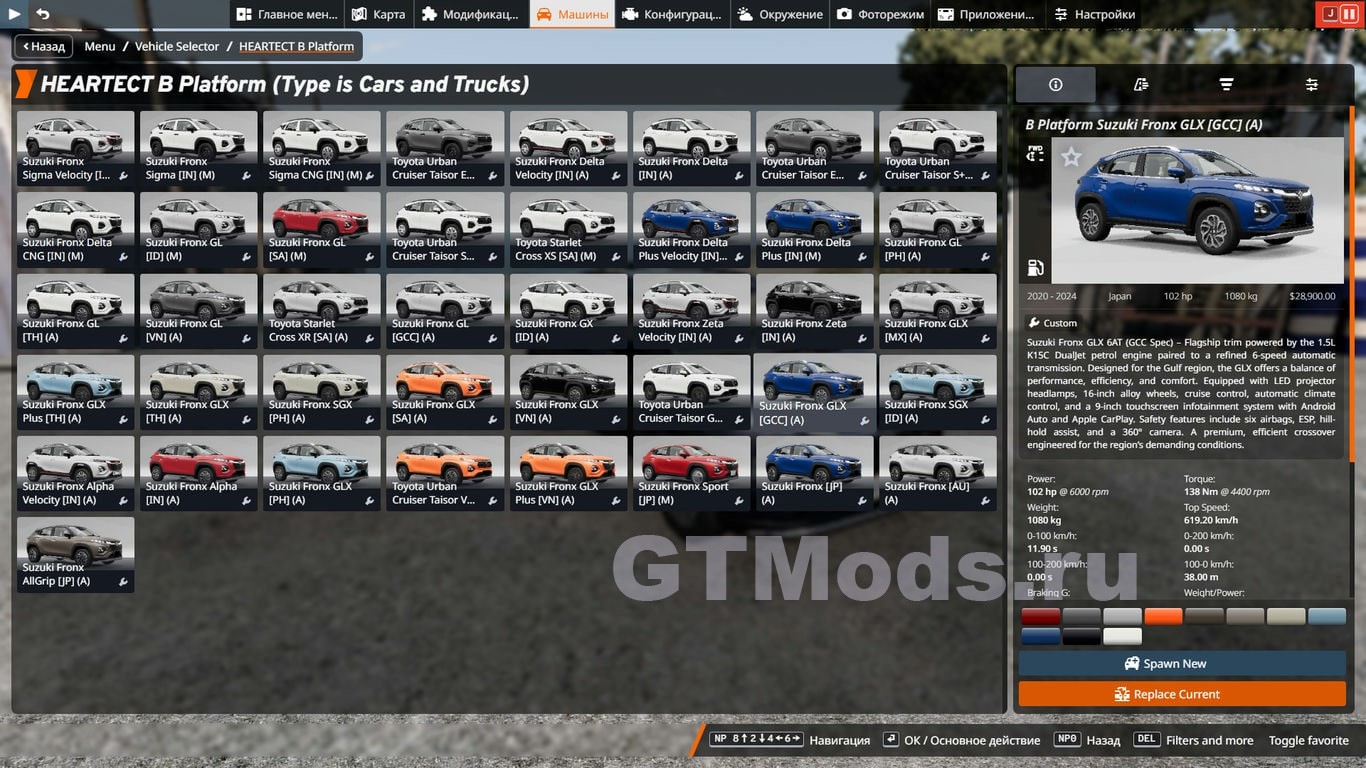Open the info tab icon in details panel
The width and height of the screenshot is (1366, 768).
1055,85
